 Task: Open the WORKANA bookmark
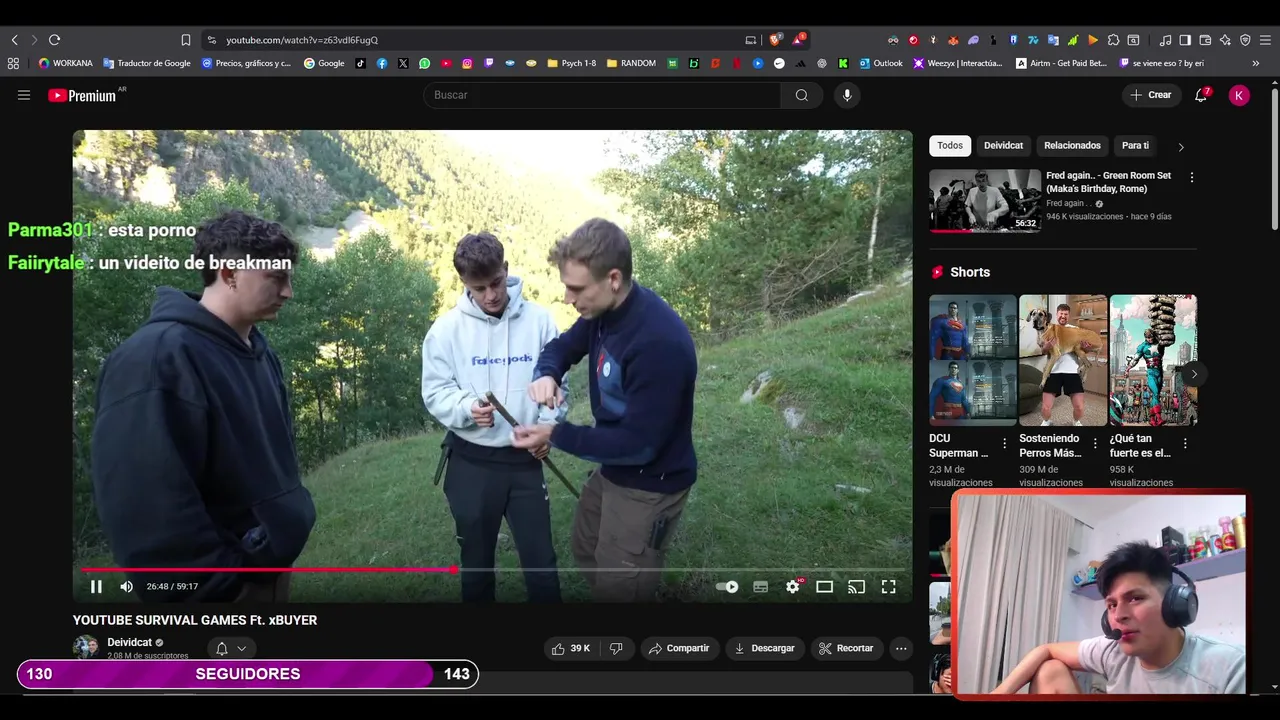[x=65, y=63]
